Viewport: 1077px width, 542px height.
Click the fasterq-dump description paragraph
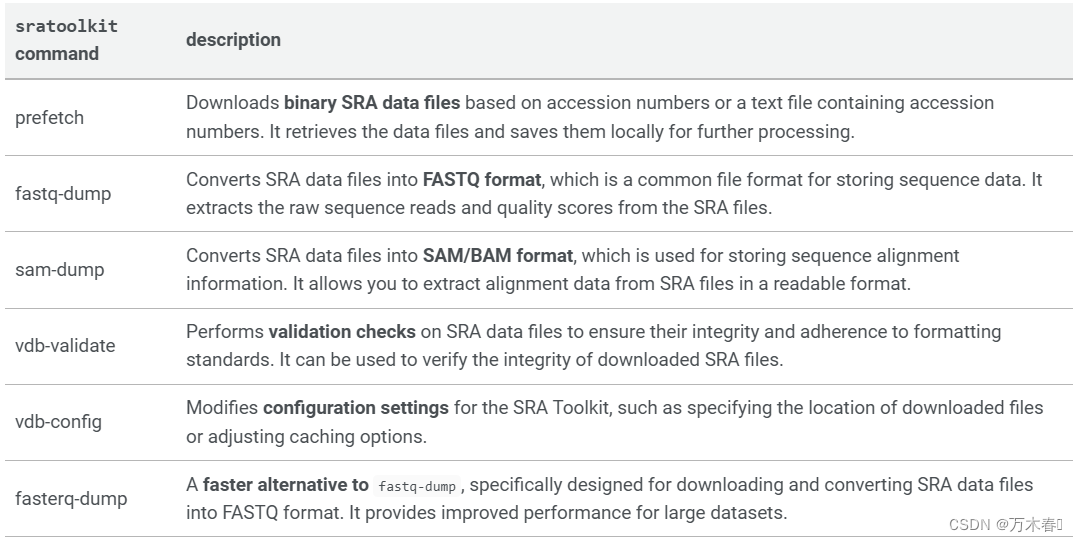(x=609, y=498)
